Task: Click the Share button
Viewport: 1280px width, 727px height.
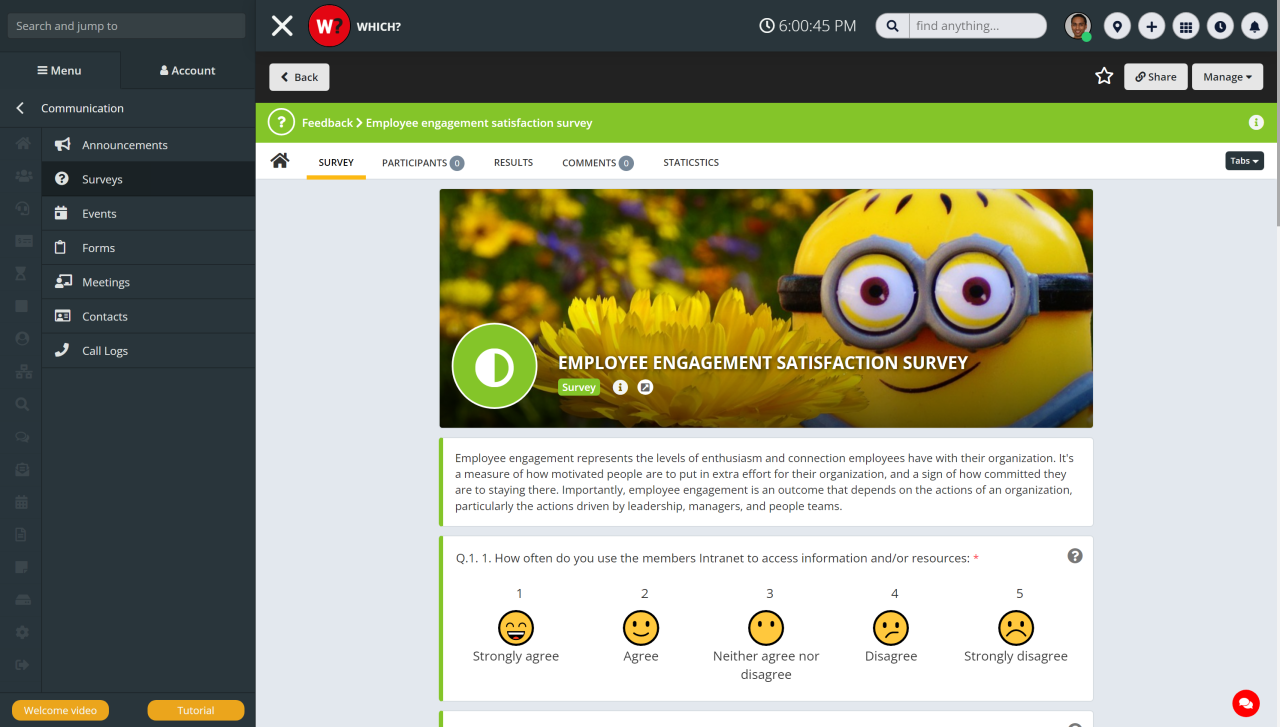Action: 1155,76
